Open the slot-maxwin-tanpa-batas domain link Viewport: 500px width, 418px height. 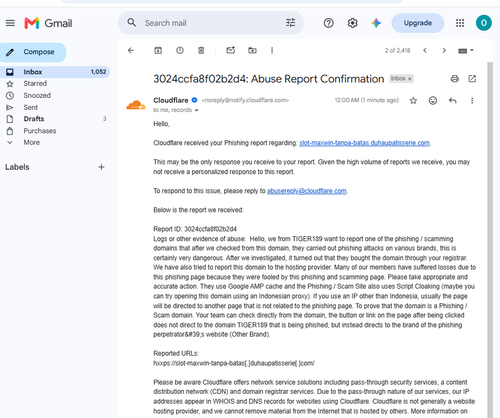[x=364, y=143]
